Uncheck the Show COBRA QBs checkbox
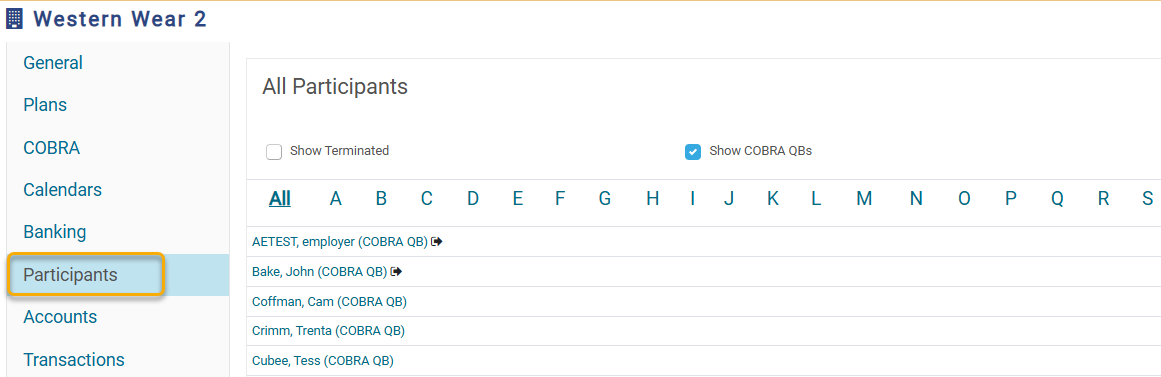Viewport: 1161px width, 377px height. click(693, 152)
